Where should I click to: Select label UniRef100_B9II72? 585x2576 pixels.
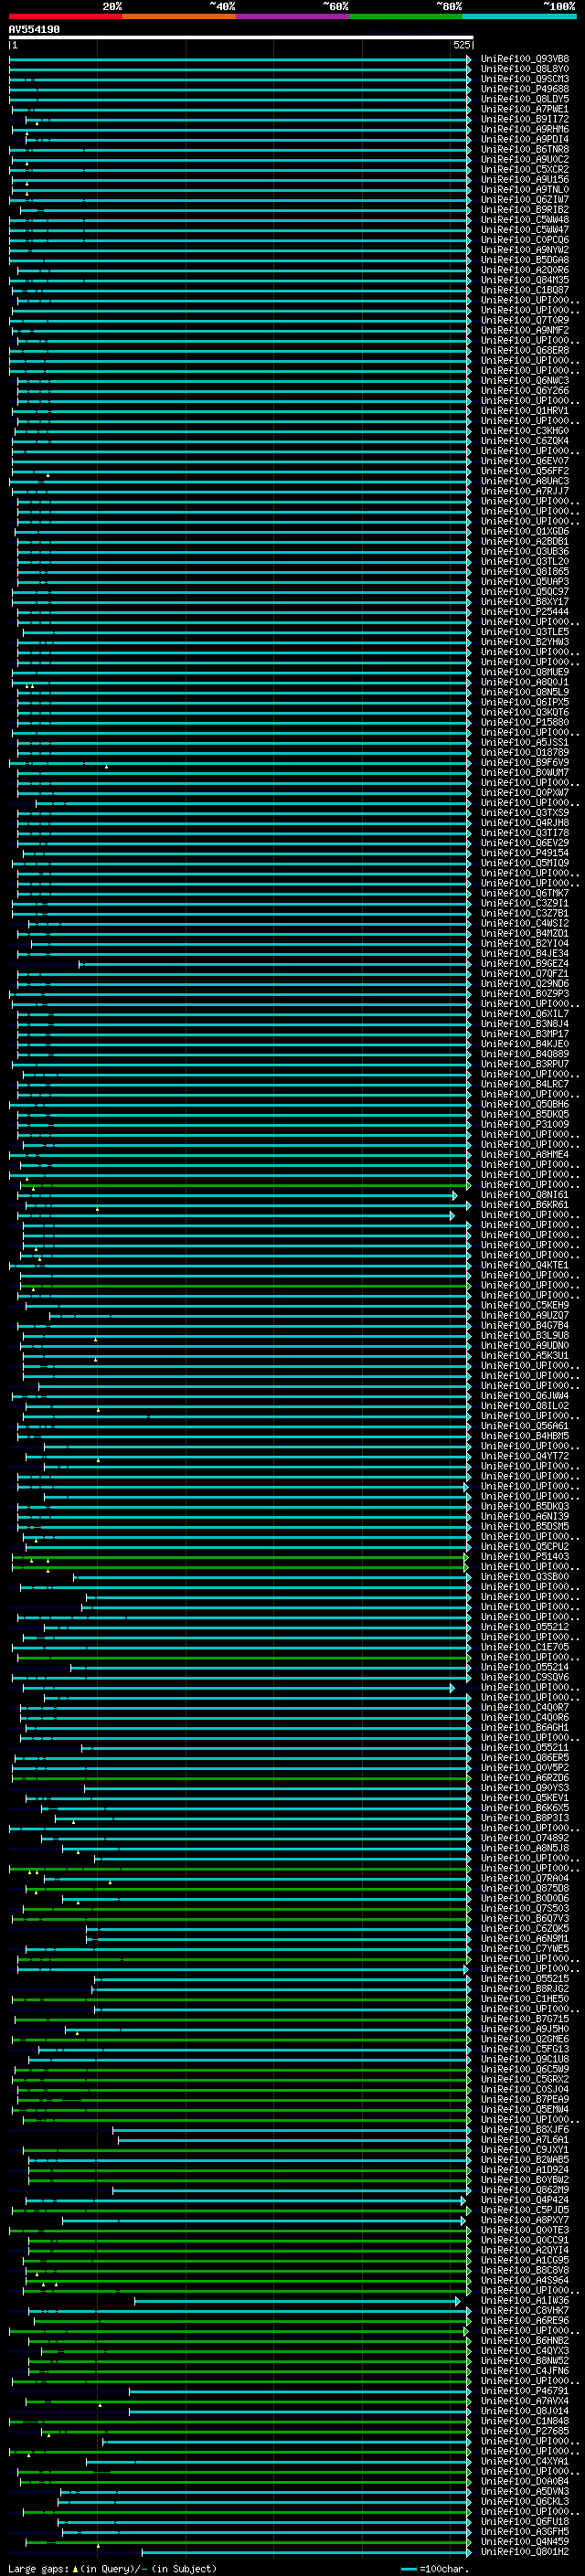pos(525,119)
